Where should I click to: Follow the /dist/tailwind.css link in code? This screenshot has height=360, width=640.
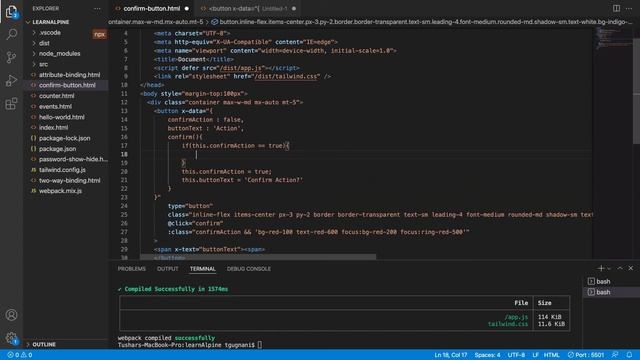[286, 76]
